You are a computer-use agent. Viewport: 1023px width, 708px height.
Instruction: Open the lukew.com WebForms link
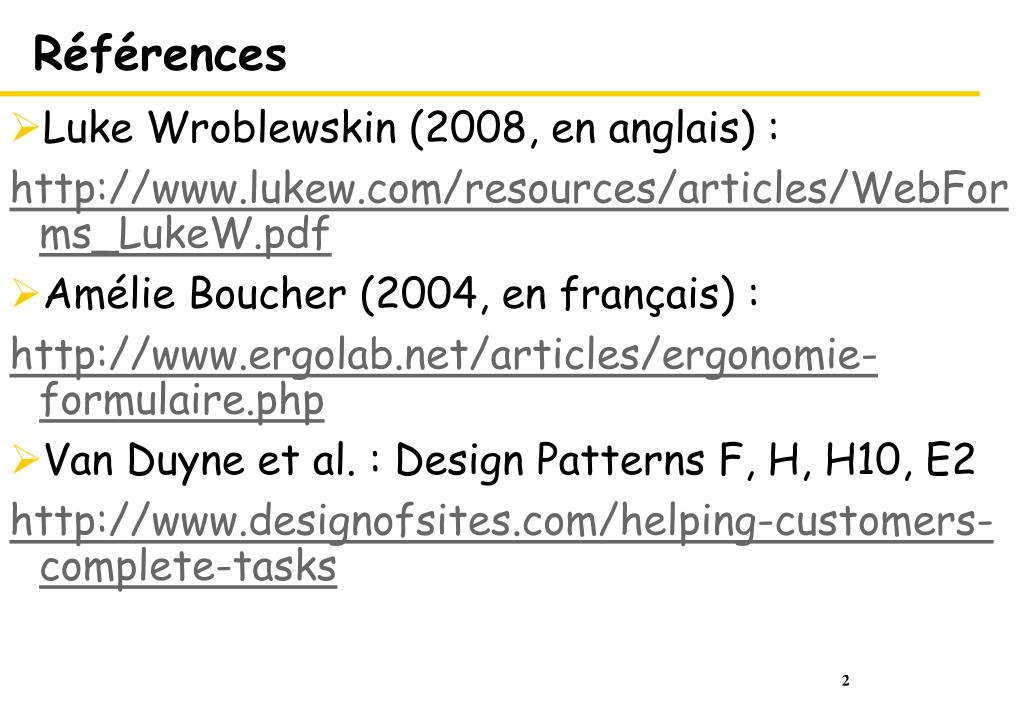point(510,189)
